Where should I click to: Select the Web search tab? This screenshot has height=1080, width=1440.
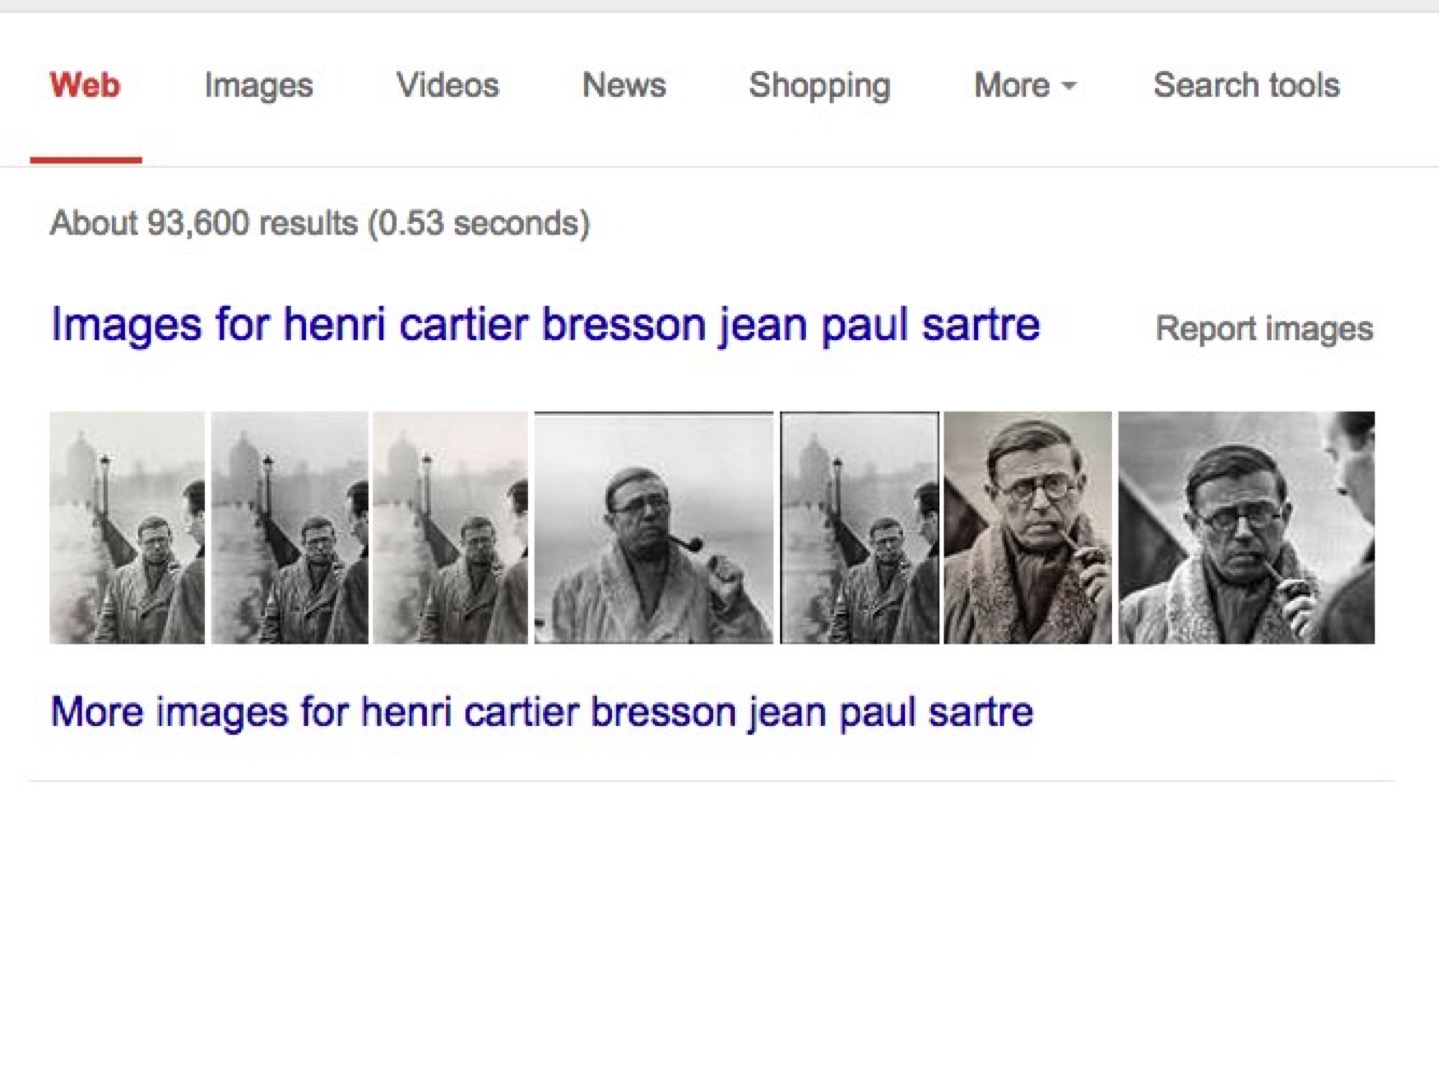pos(85,86)
